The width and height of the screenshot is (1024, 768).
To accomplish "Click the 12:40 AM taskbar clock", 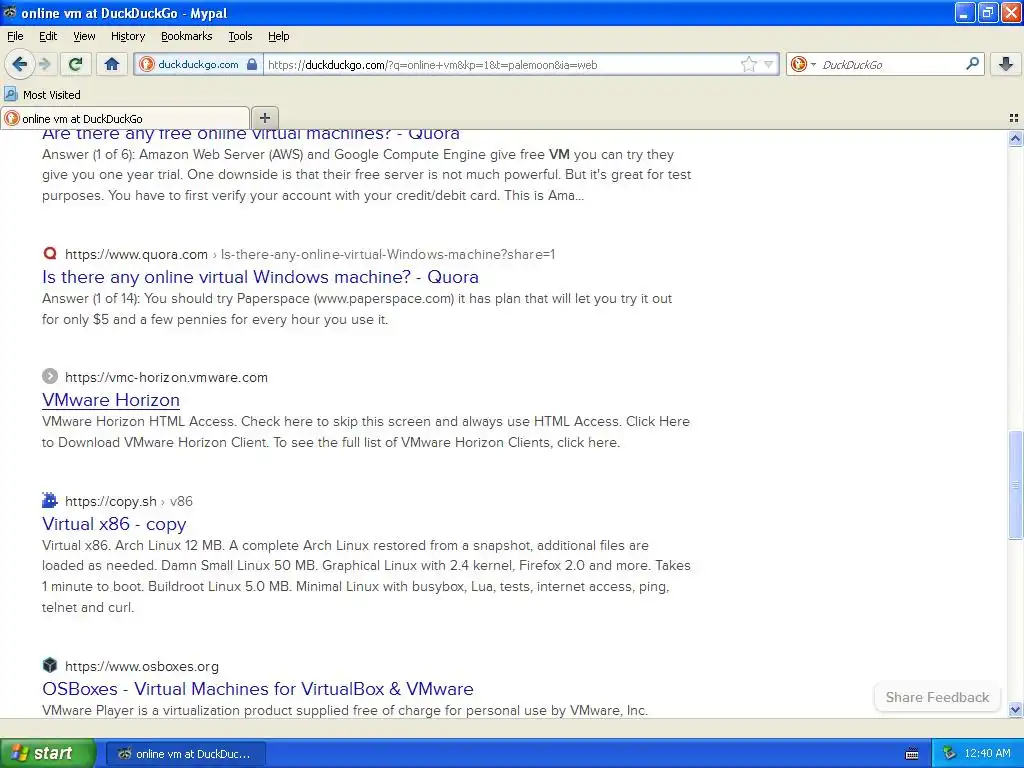I will (x=987, y=754).
